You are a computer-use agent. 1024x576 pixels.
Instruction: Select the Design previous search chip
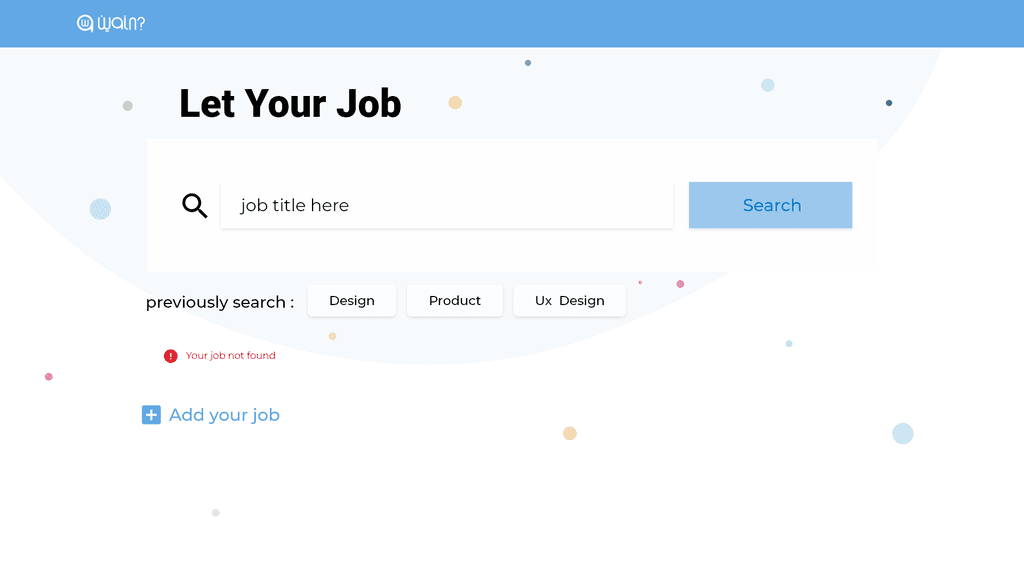(352, 300)
